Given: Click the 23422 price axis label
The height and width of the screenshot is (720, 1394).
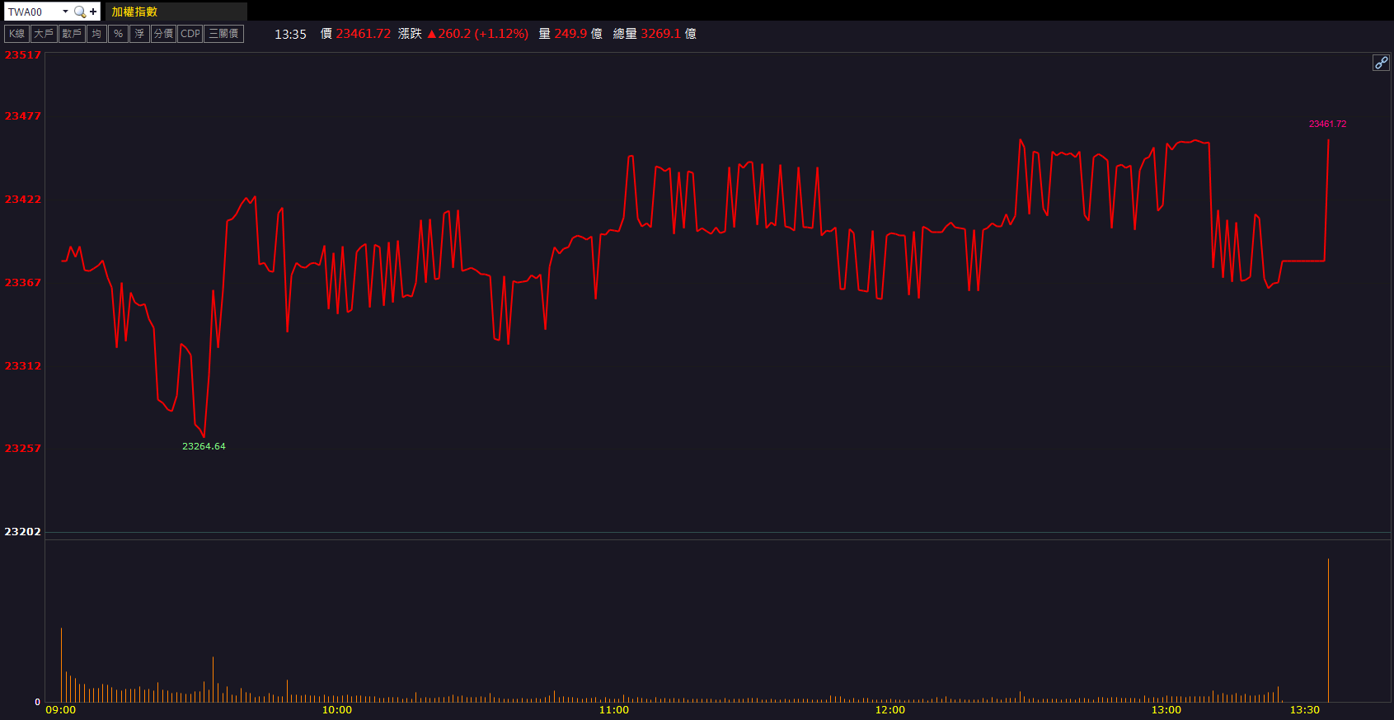Looking at the screenshot, I should pos(23,199).
